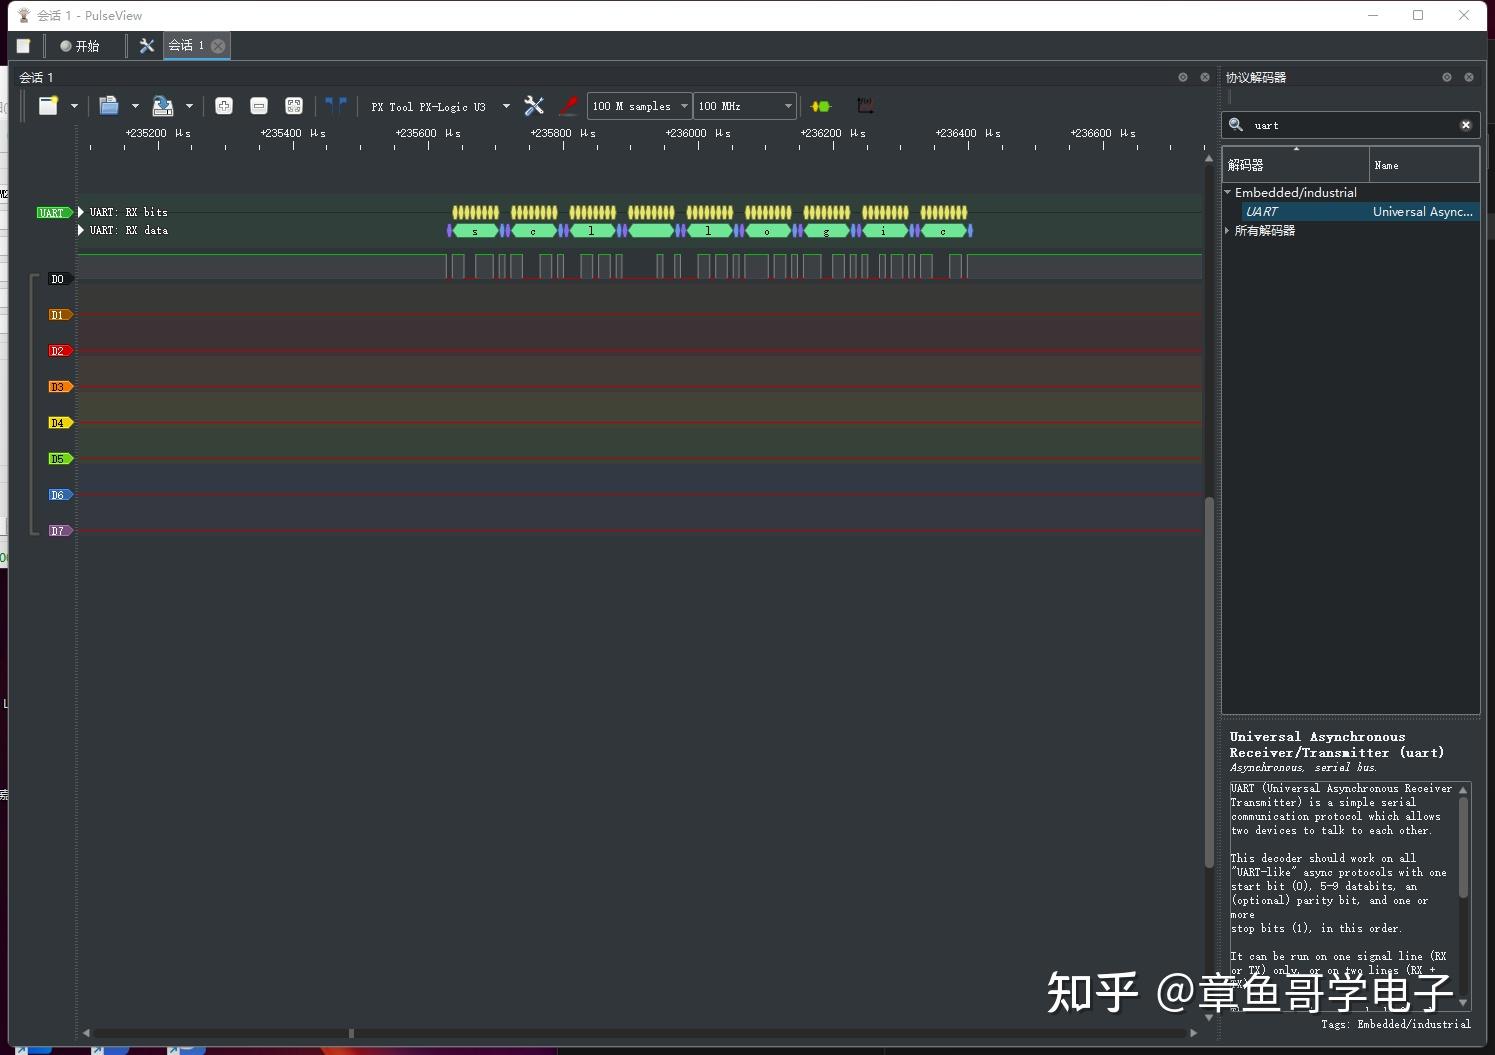Sort by the Name column header
1495x1055 pixels.
pyautogui.click(x=1424, y=165)
